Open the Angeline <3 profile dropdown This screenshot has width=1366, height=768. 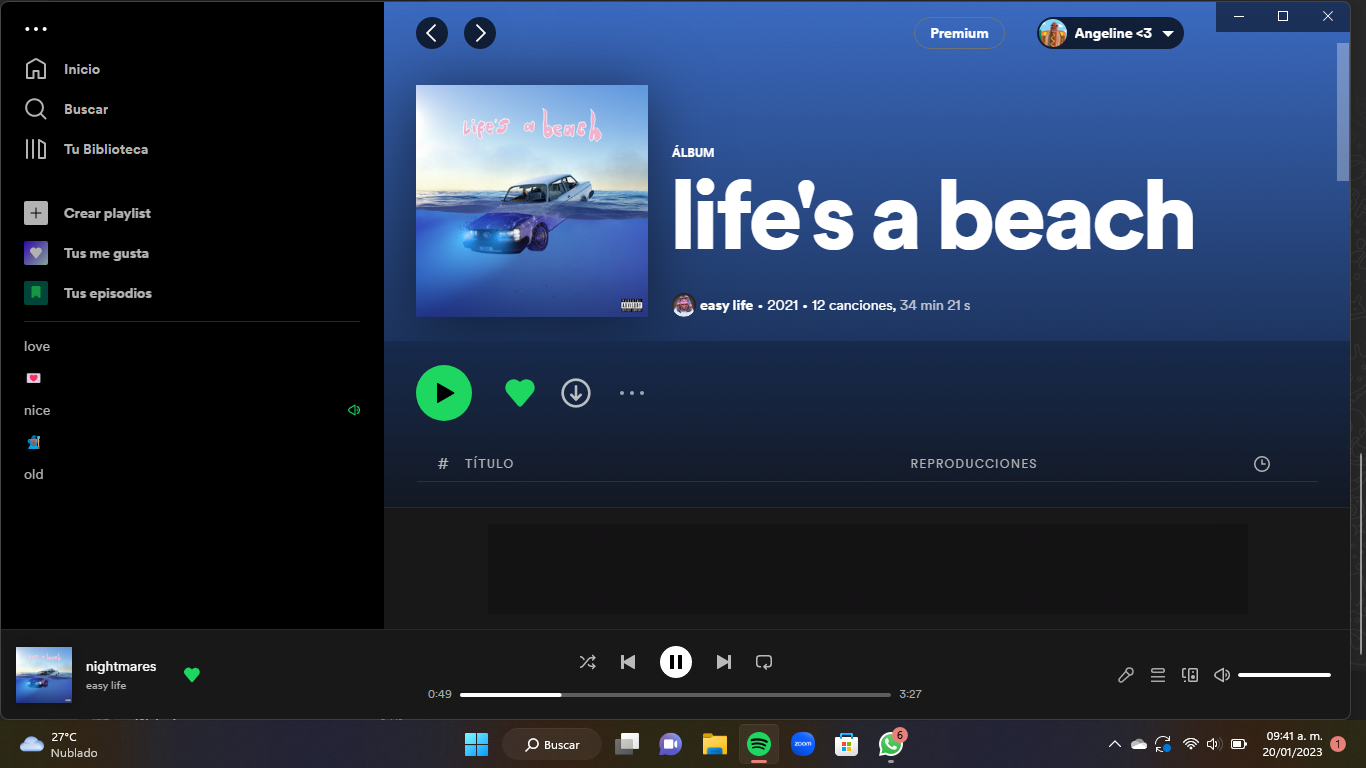(x=1110, y=33)
